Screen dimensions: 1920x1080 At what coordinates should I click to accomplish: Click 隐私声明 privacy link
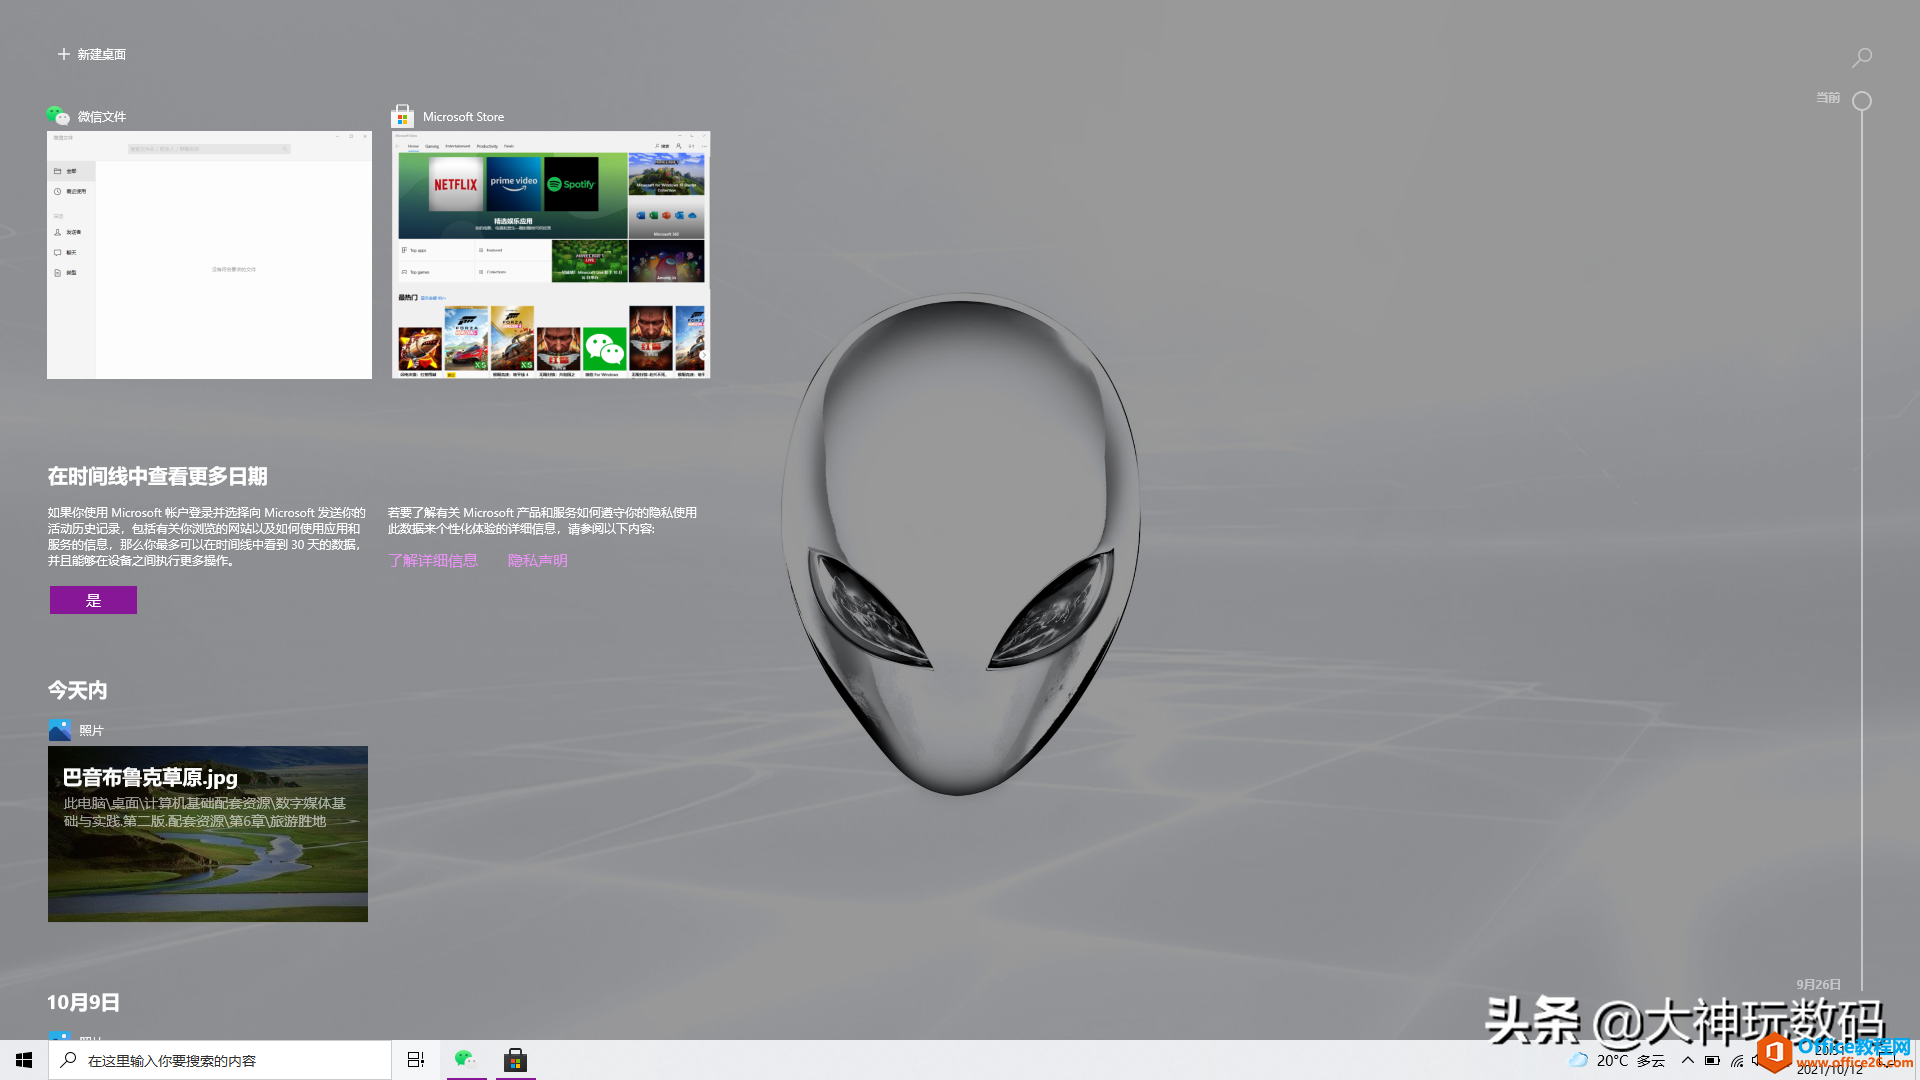(537, 559)
